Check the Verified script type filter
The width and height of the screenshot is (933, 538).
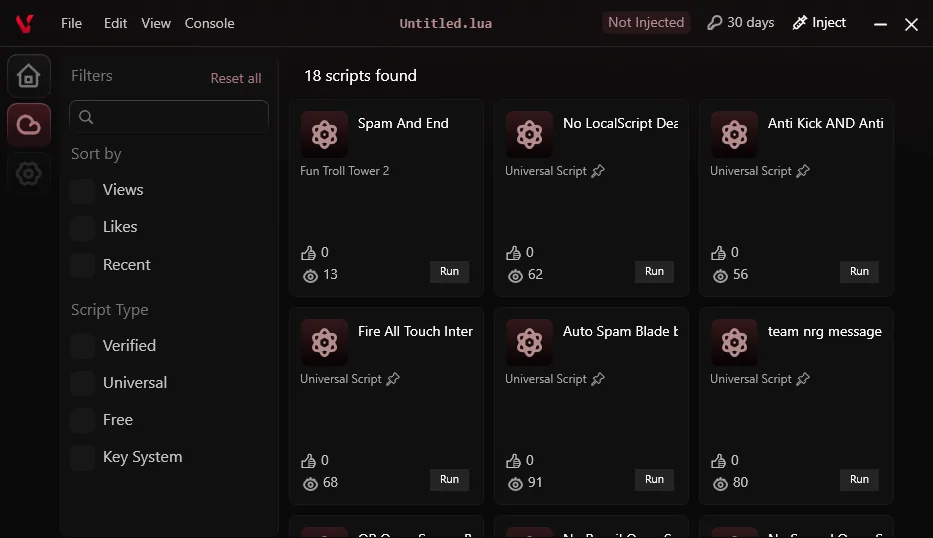click(82, 346)
